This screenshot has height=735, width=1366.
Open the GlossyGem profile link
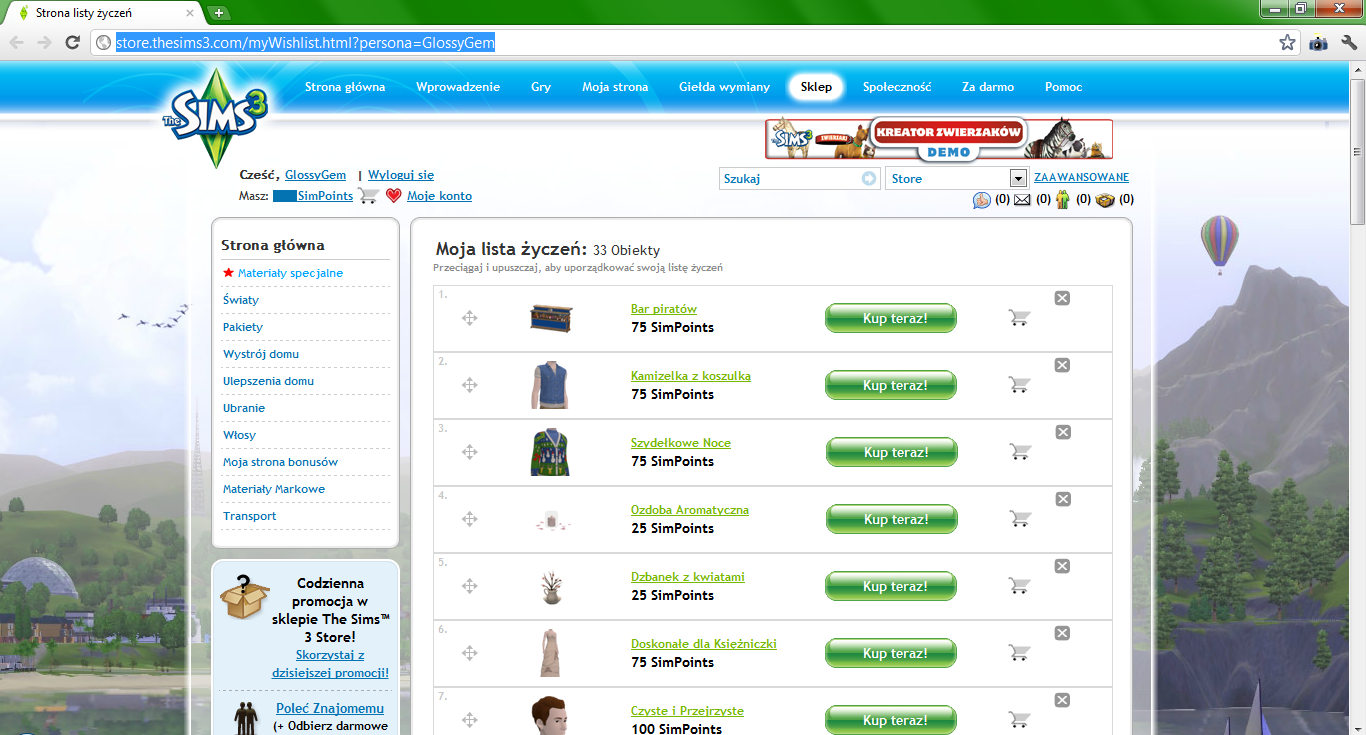coord(315,175)
